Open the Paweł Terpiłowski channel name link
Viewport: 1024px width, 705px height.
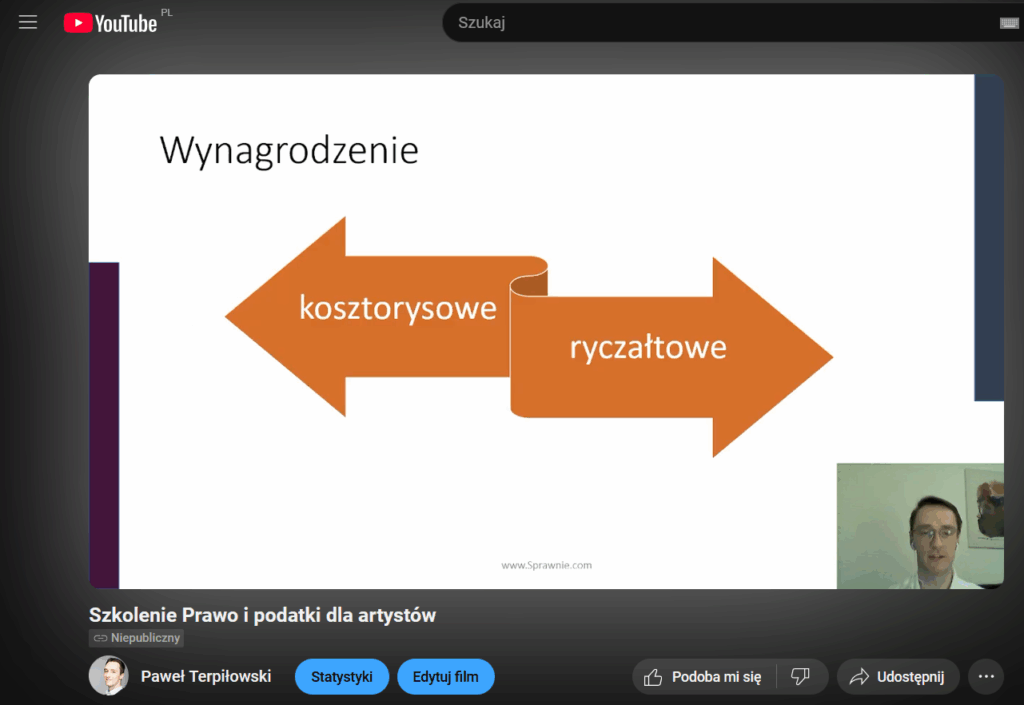pos(206,677)
